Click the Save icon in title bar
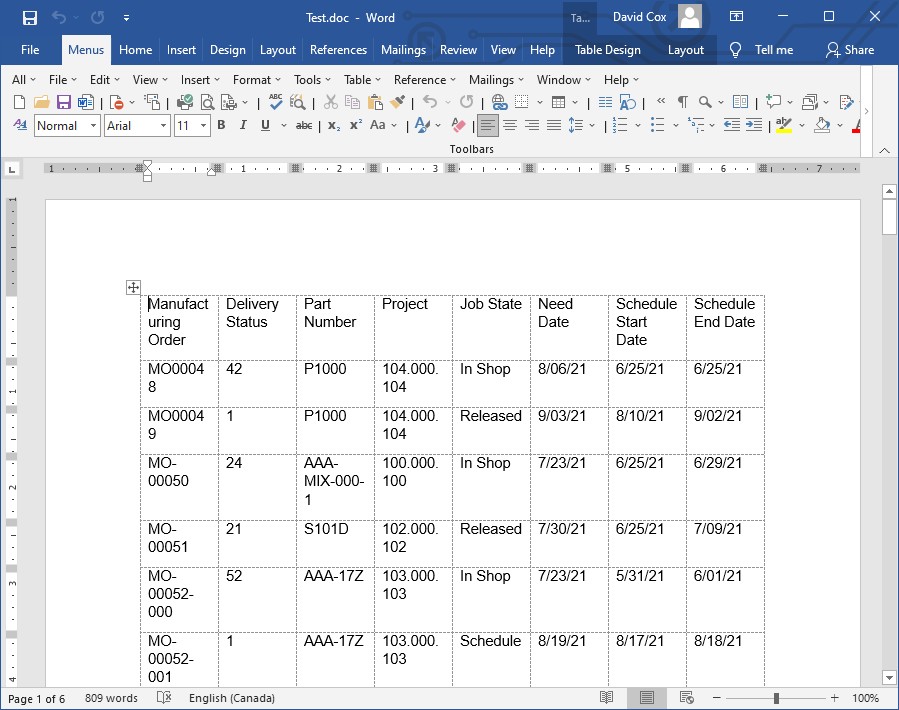 30,17
